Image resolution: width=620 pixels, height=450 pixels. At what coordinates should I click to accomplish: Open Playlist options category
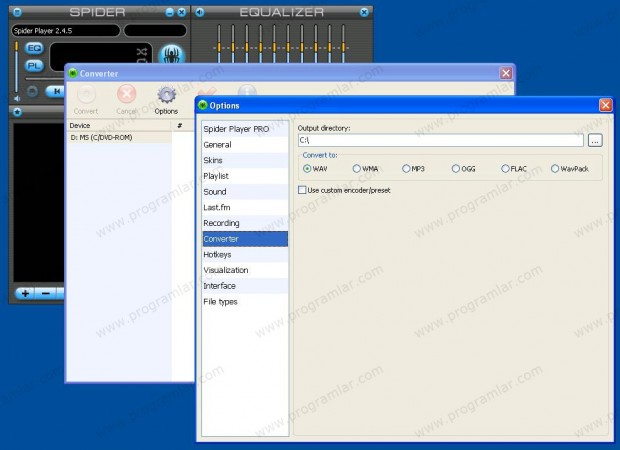coord(245,176)
